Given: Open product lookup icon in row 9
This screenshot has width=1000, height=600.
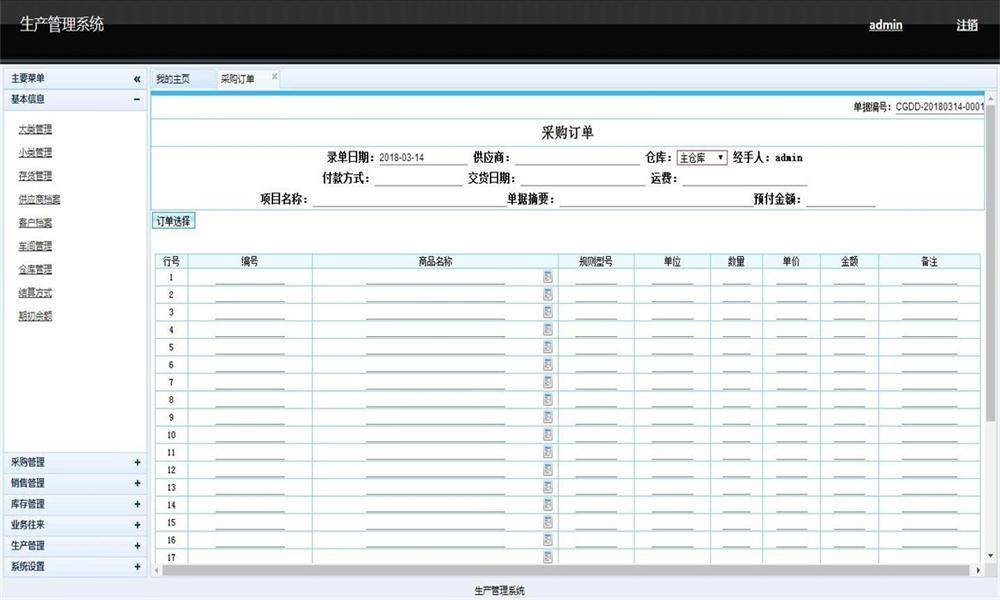Looking at the screenshot, I should [547, 417].
